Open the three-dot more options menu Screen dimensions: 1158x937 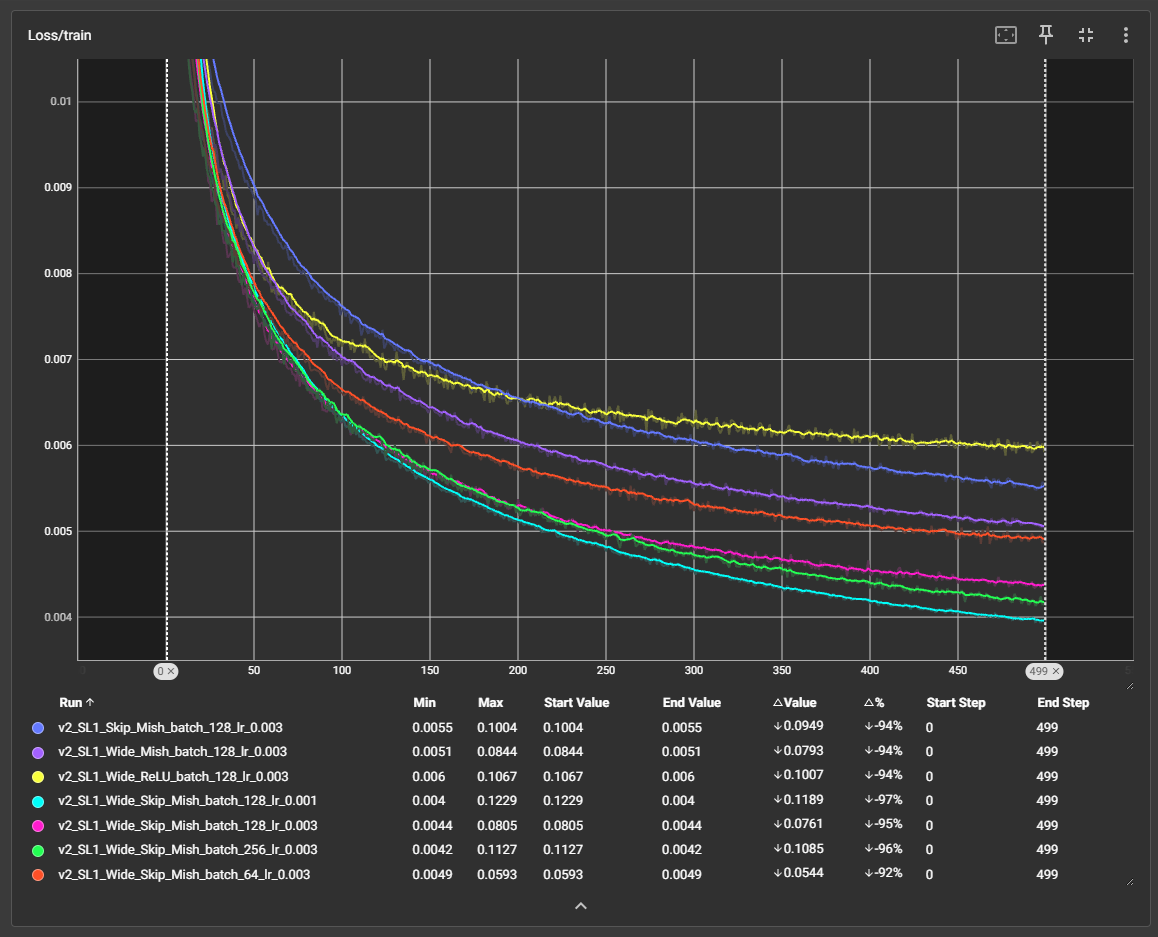1126,35
